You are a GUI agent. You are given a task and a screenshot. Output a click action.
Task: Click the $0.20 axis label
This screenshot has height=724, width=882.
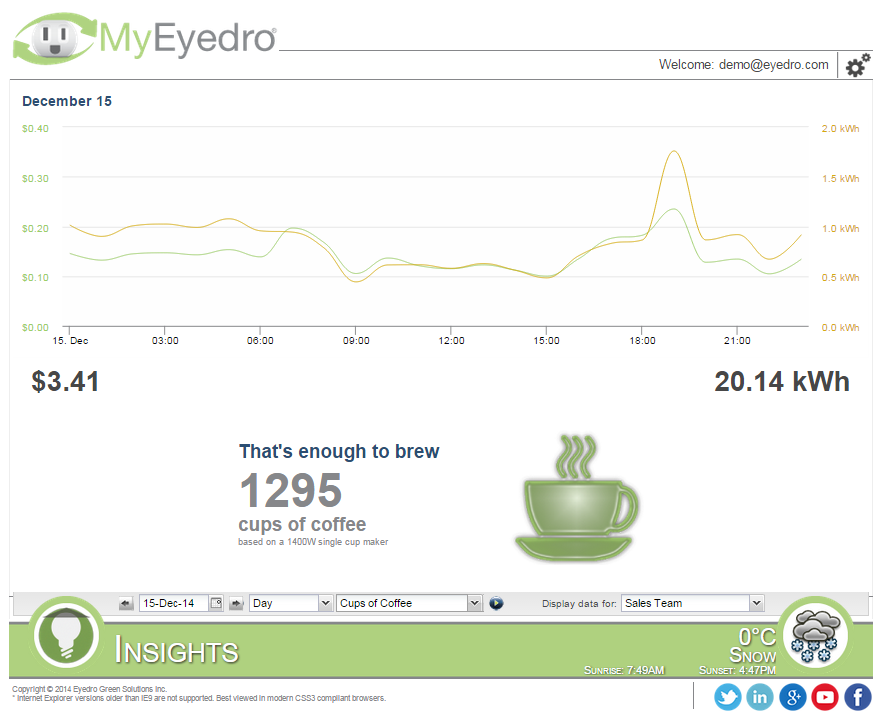click(x=35, y=228)
